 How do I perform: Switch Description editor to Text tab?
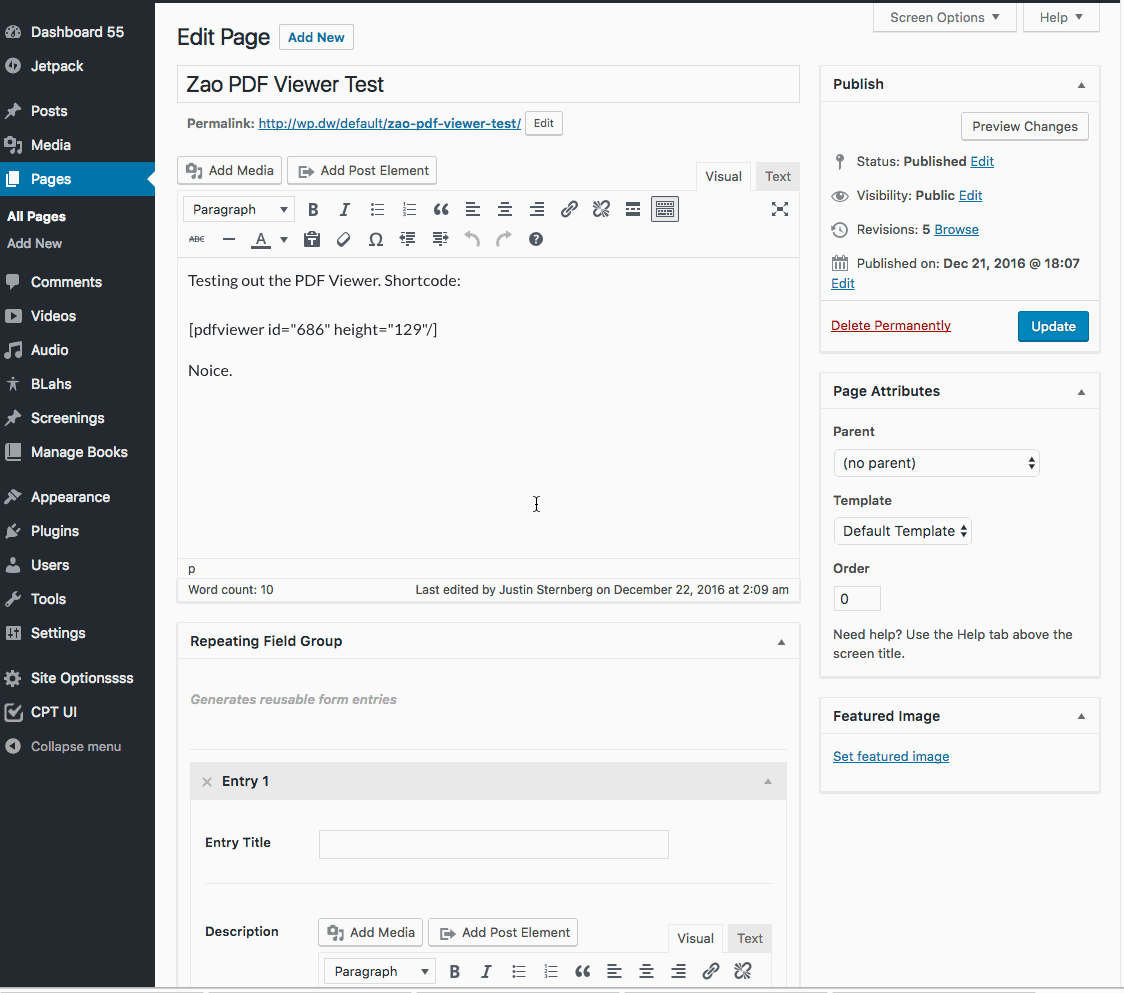point(750,939)
